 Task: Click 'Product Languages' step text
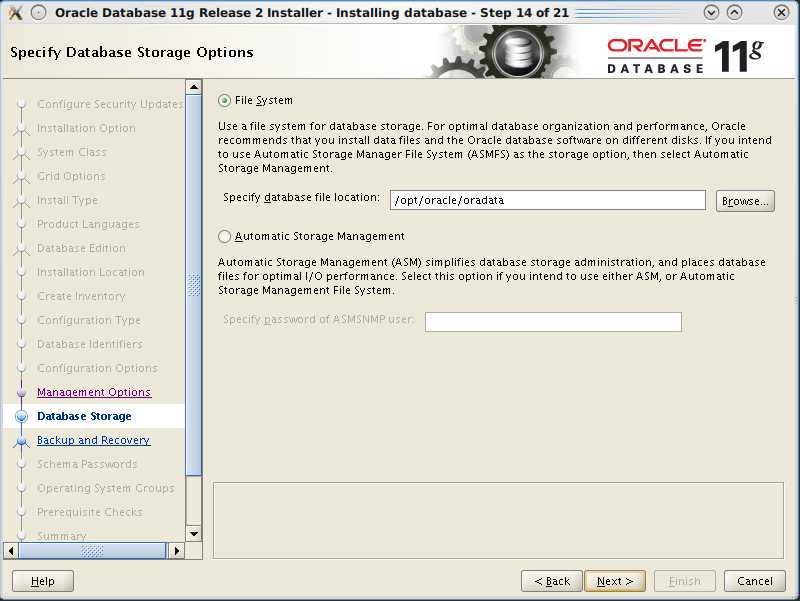tap(88, 224)
